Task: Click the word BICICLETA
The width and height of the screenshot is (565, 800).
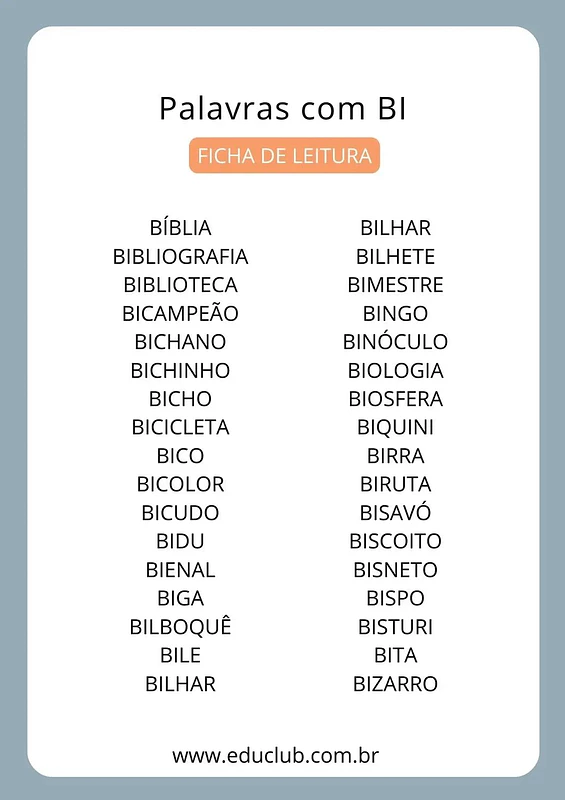Action: coord(180,427)
